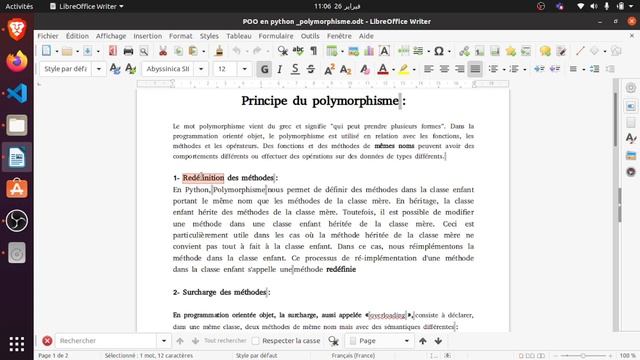Apply strikethrough formatting
Viewport: 640px width, 360px height.
pyautogui.click(x=311, y=69)
